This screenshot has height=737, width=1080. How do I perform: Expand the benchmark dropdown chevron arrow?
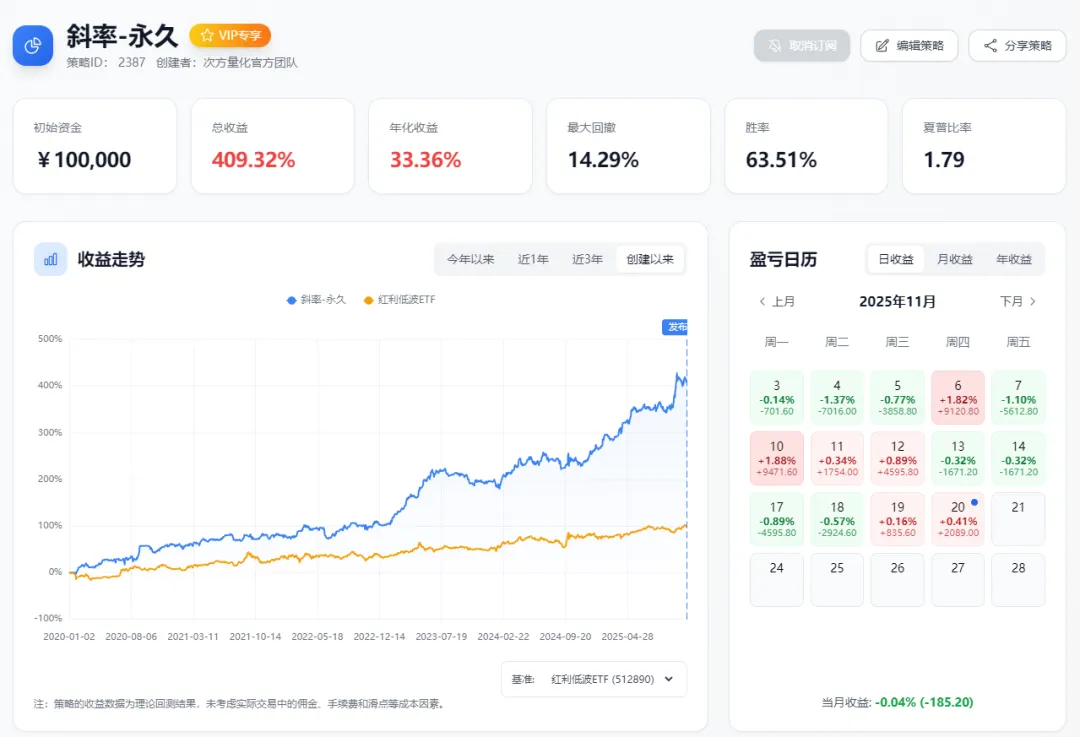click(668, 679)
